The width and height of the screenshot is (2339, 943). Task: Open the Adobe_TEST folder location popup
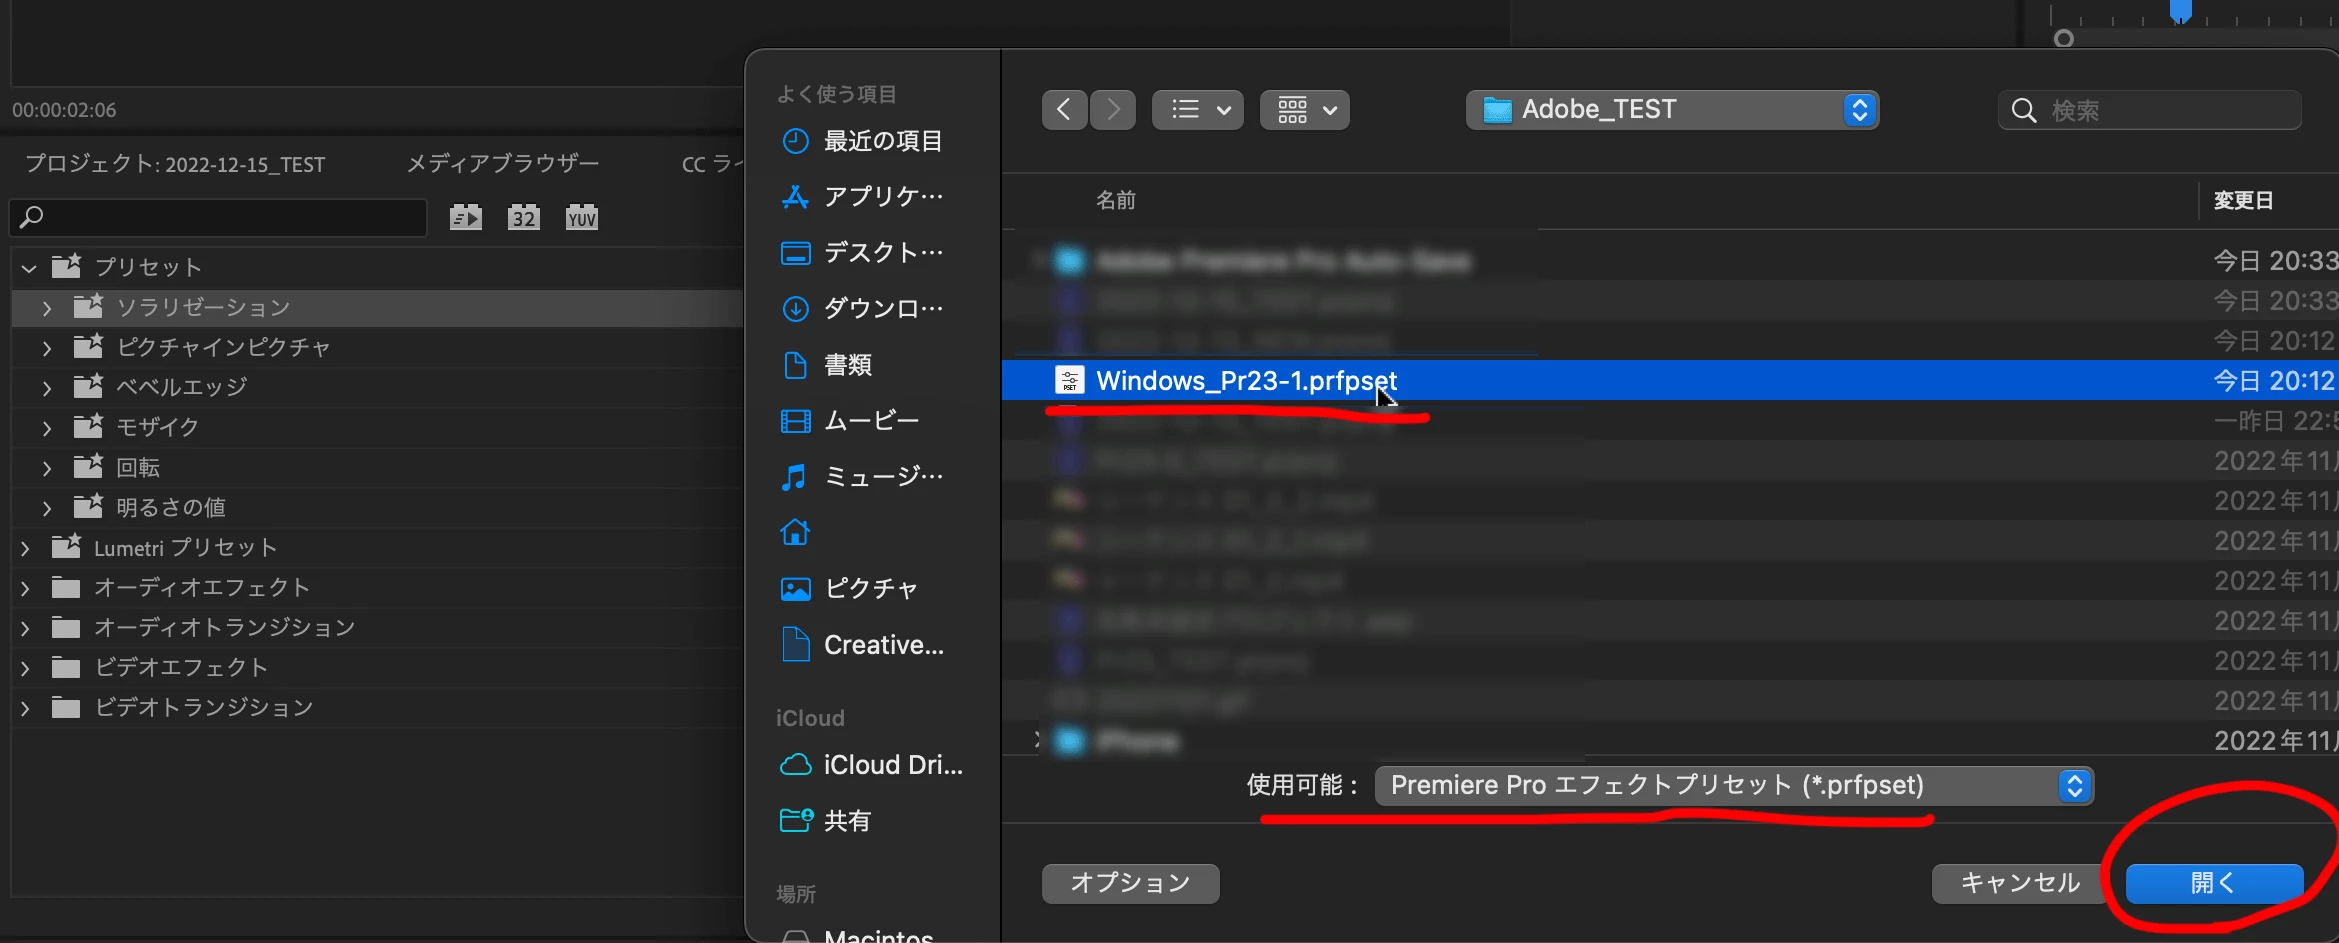[x=1672, y=110]
